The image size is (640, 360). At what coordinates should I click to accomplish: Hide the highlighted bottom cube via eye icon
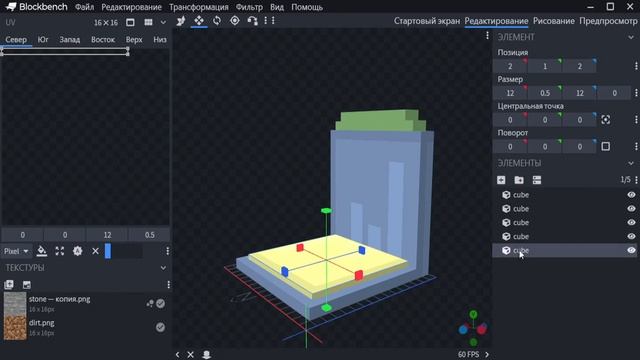(x=631, y=250)
